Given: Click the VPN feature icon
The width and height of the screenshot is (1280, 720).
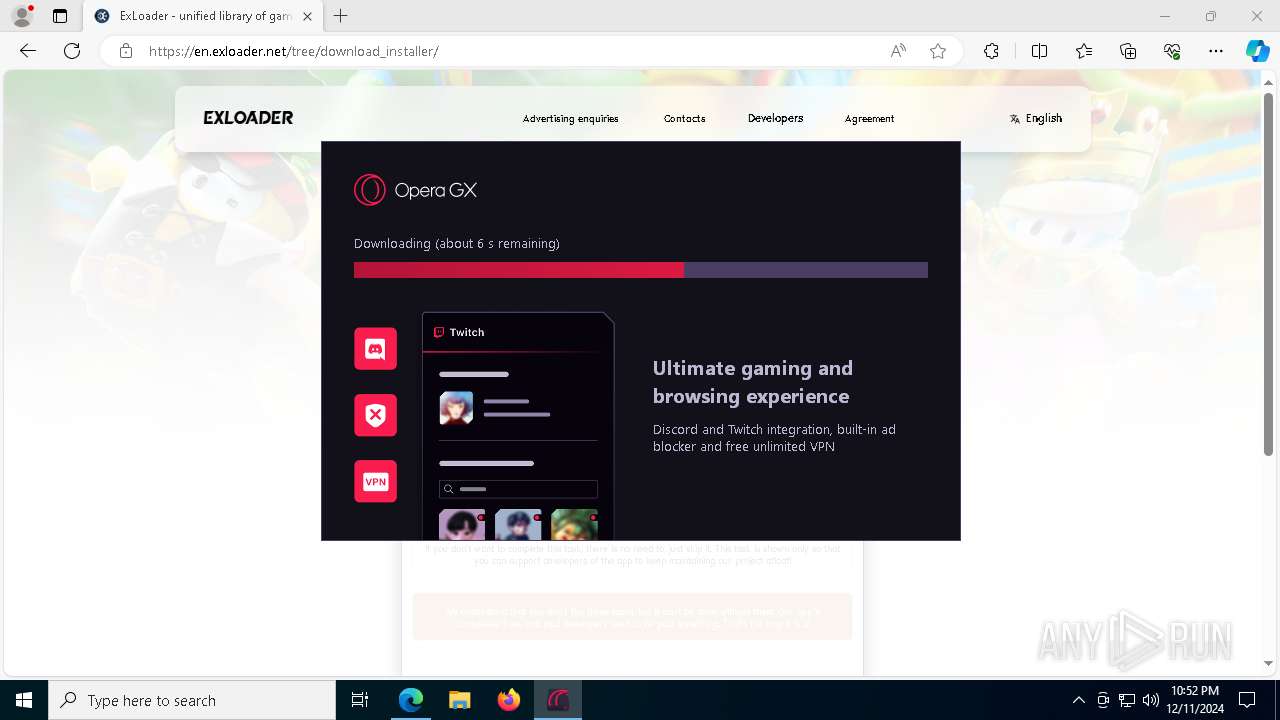Looking at the screenshot, I should (376, 481).
